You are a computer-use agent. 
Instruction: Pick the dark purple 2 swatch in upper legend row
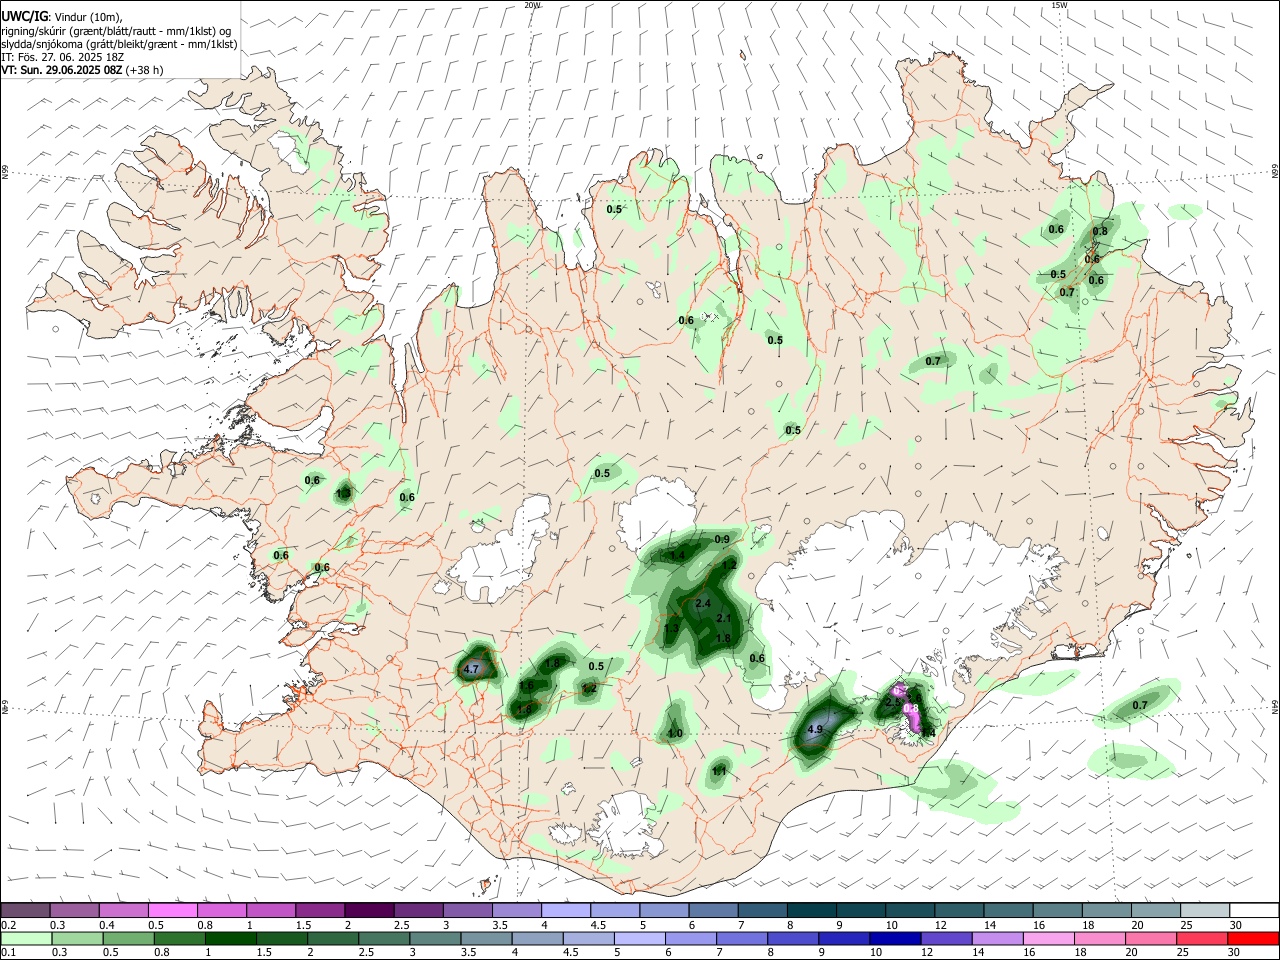368,911
